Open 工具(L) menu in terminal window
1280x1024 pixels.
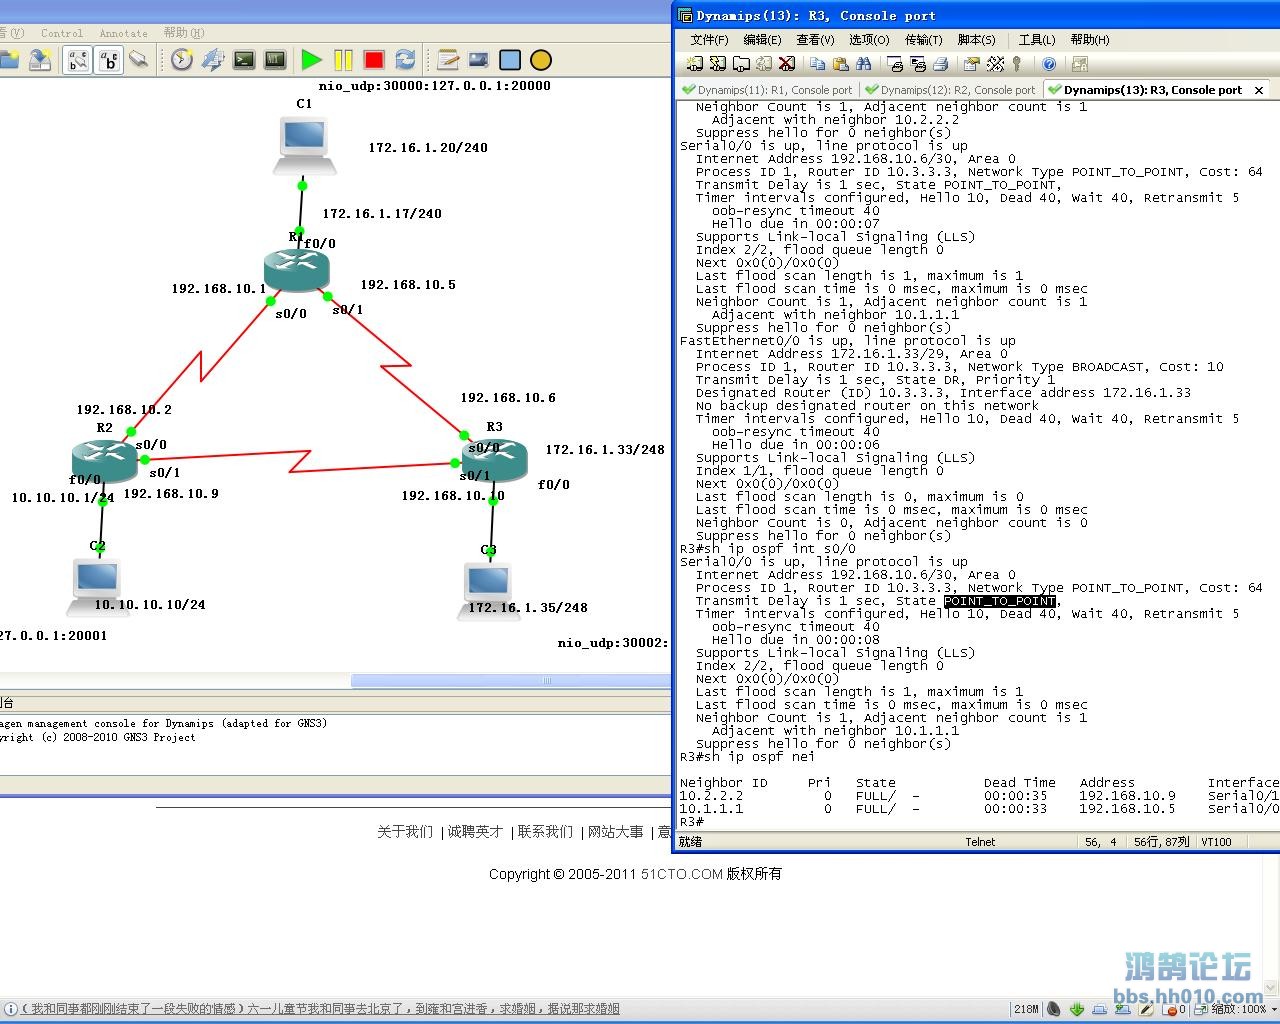tap(1037, 40)
